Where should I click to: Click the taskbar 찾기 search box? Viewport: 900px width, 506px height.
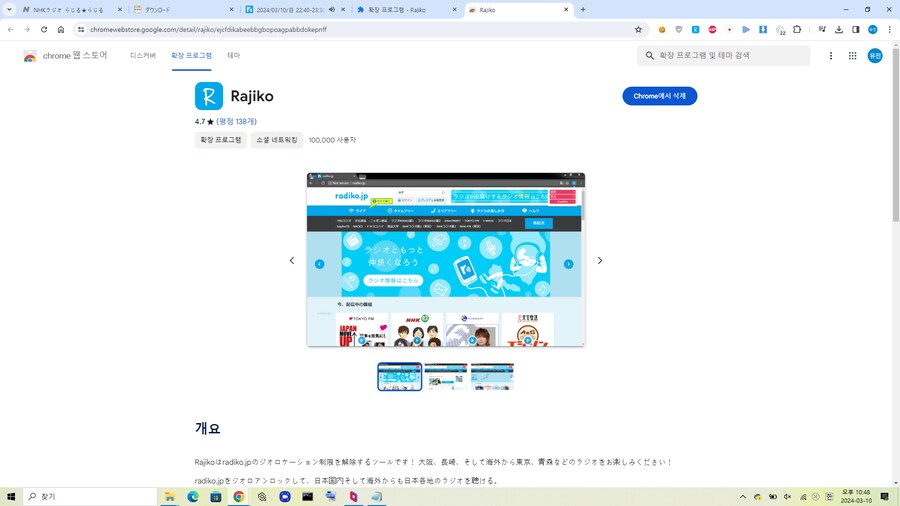90,497
